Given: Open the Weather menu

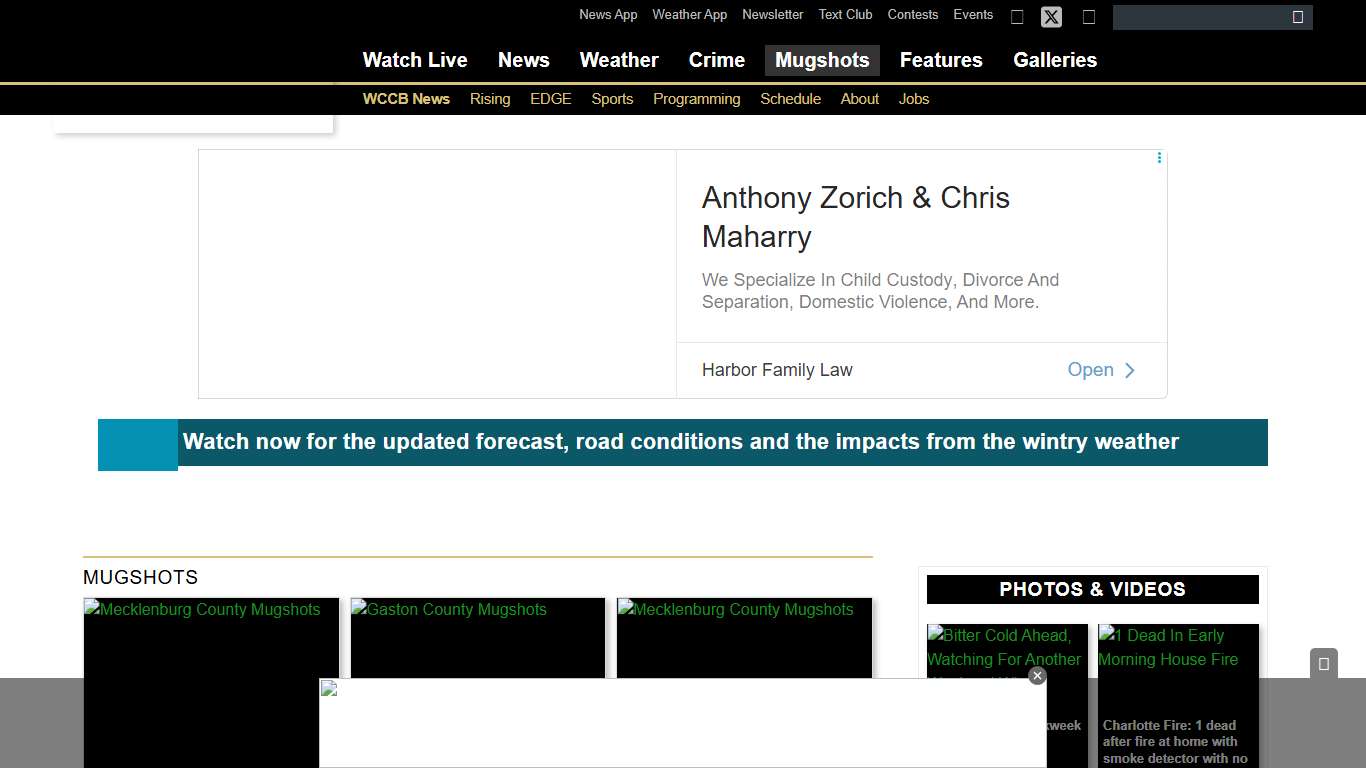Looking at the screenshot, I should (618, 60).
